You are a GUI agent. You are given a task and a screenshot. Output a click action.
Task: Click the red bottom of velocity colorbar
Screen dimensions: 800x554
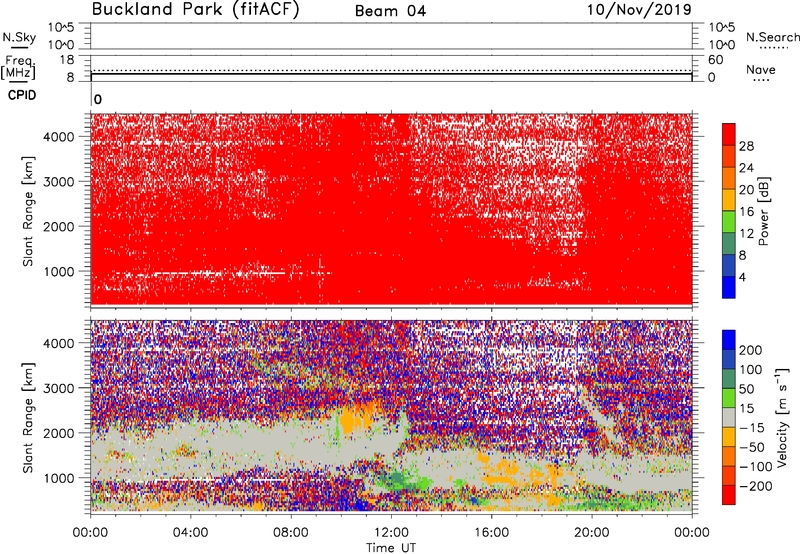pyautogui.click(x=729, y=495)
